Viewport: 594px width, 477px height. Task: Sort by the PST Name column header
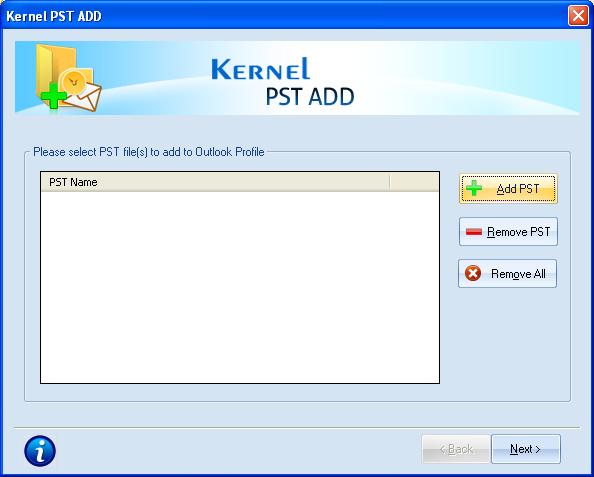click(x=215, y=182)
